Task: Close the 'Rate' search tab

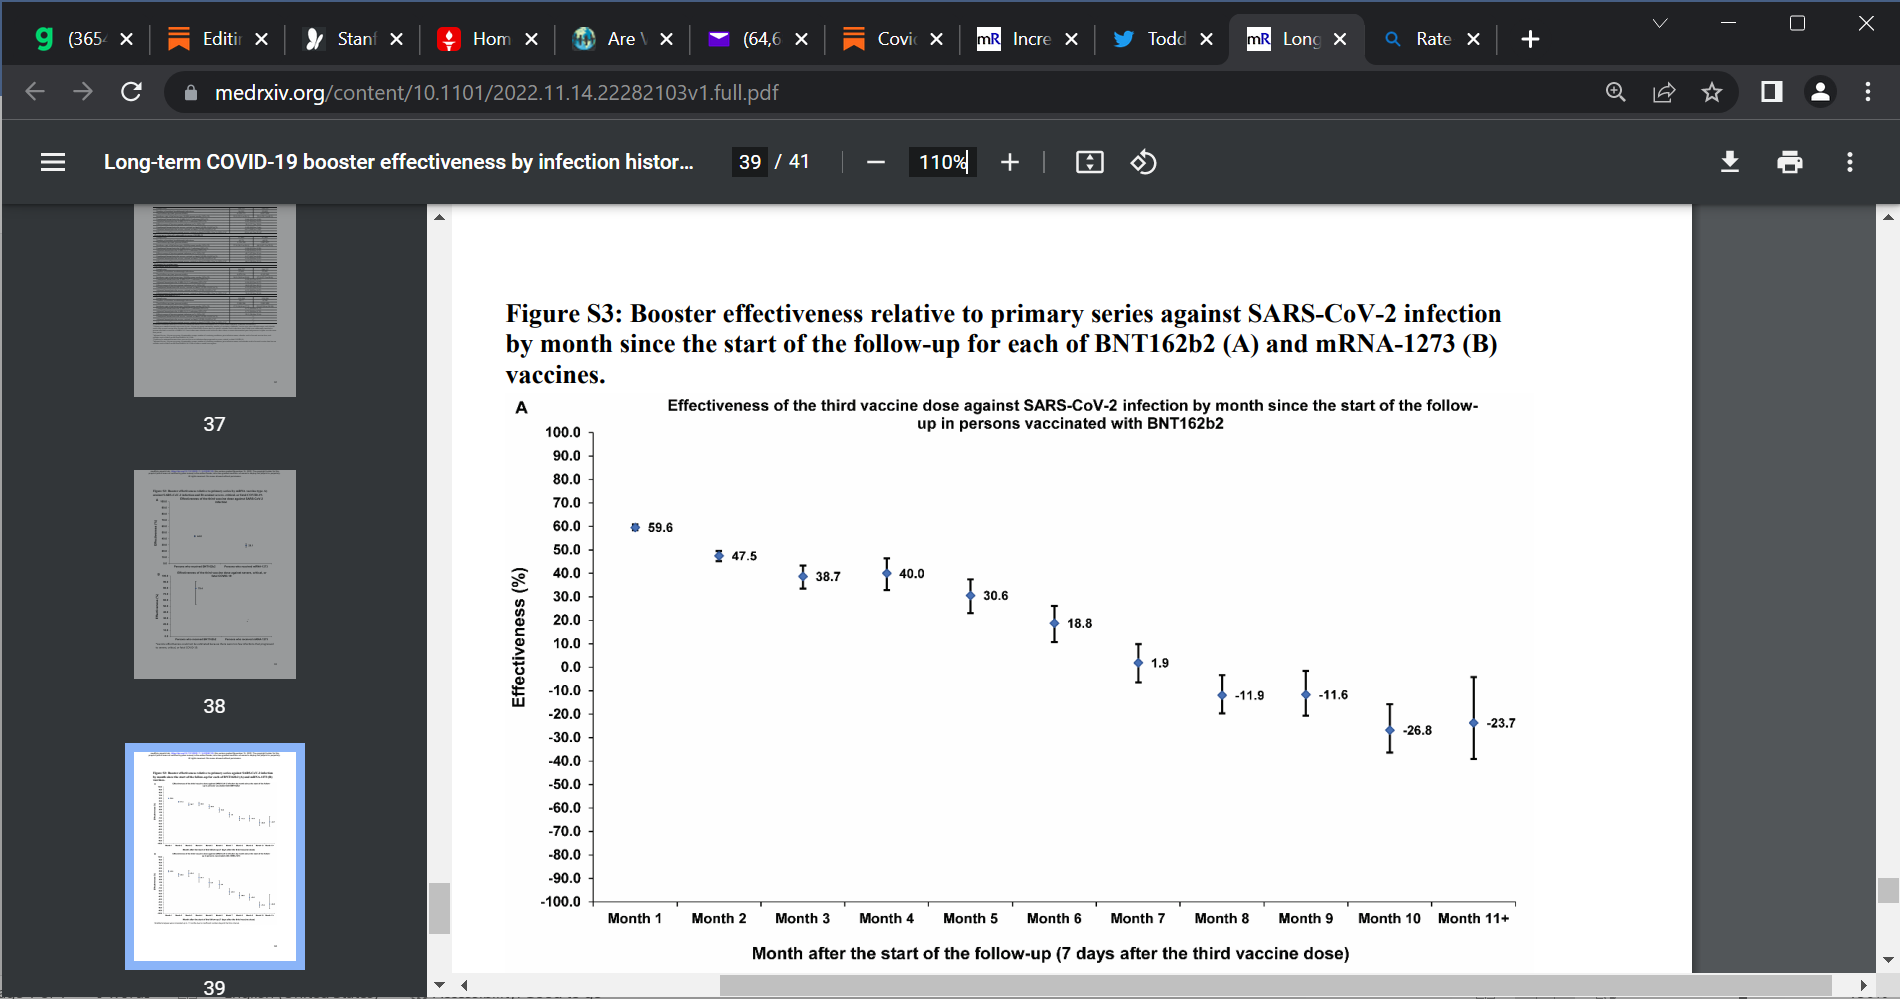Action: [x=1473, y=39]
